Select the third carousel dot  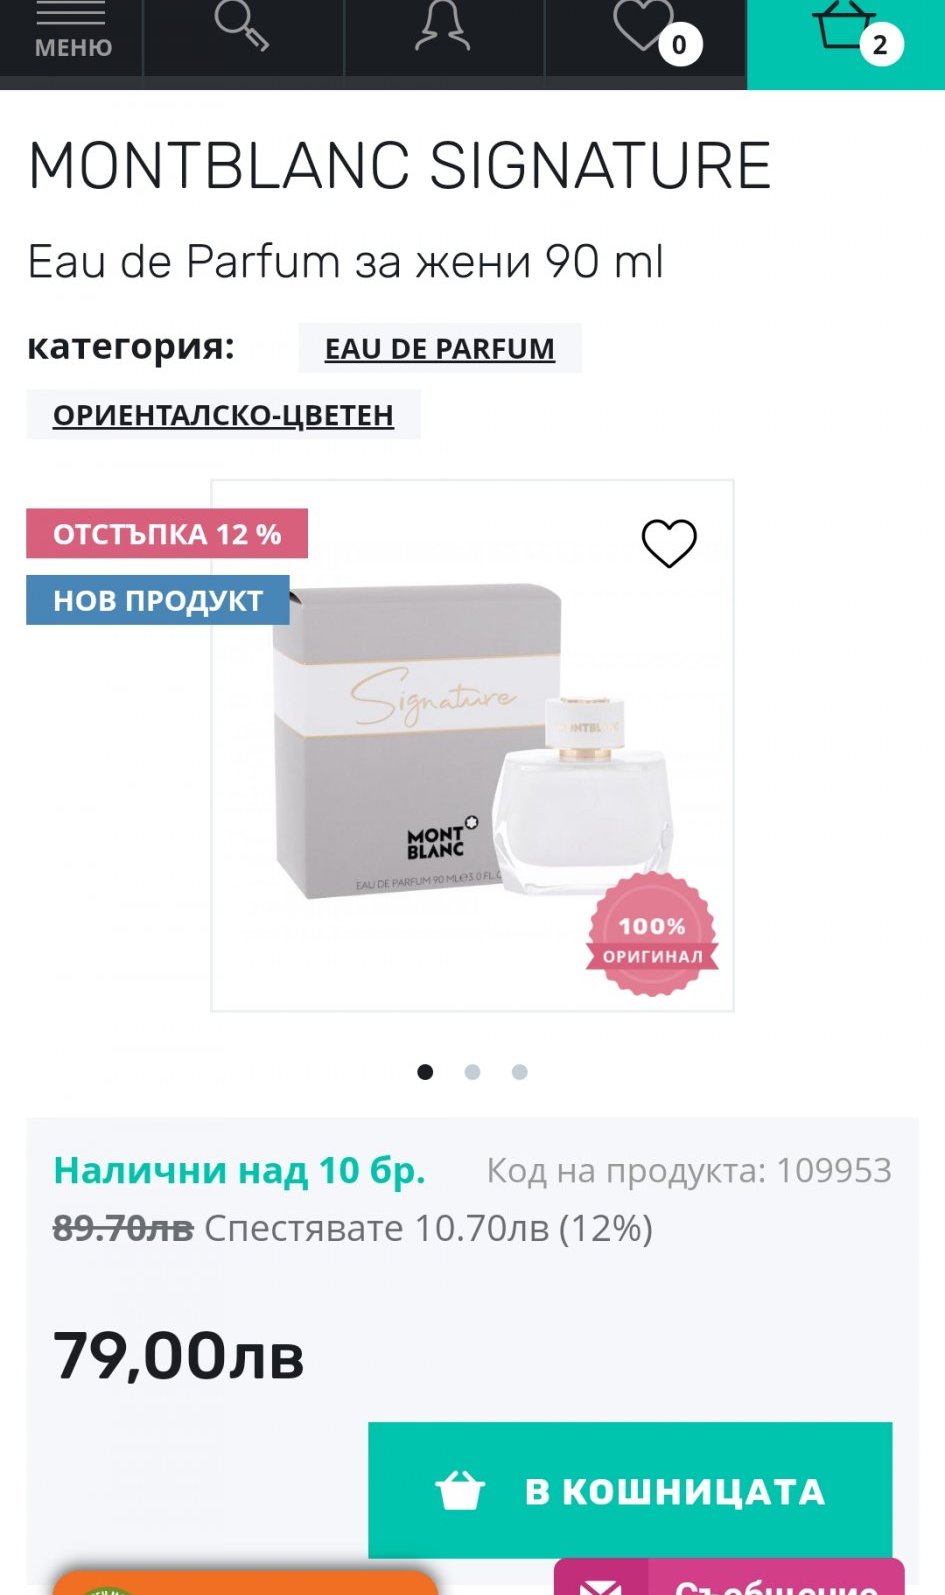[x=519, y=1072]
